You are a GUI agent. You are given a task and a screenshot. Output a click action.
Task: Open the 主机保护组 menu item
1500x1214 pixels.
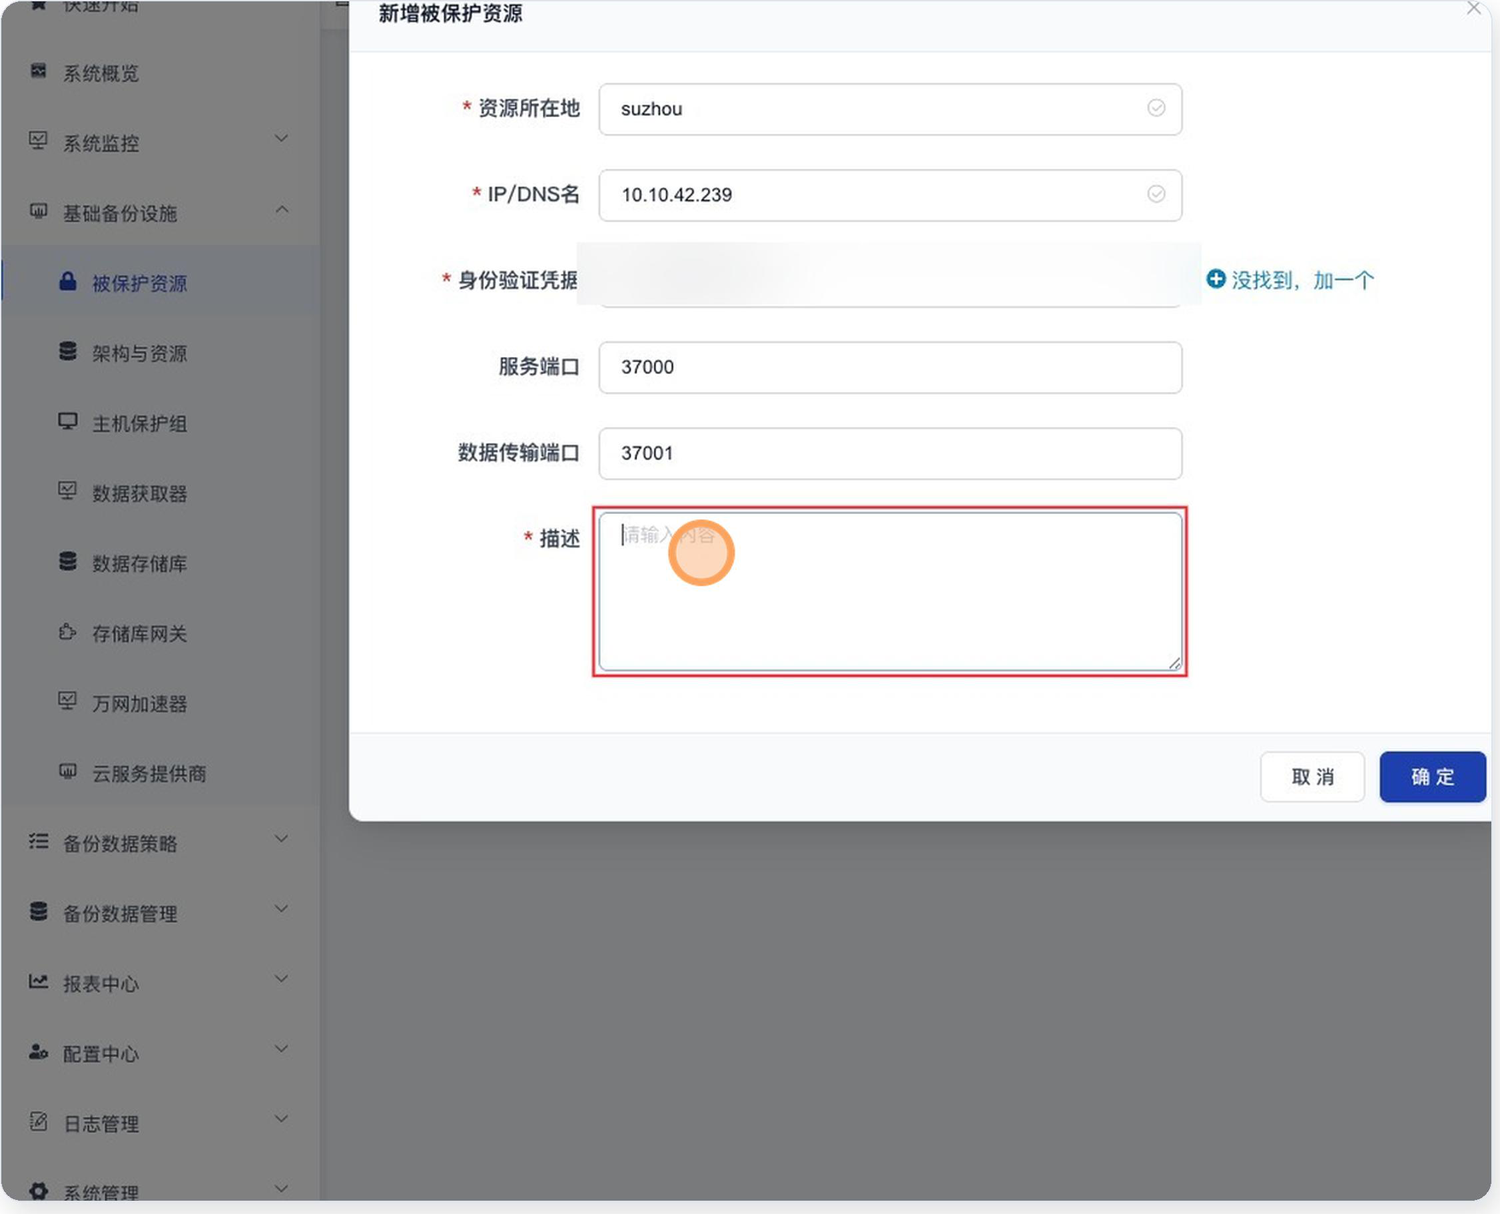(x=161, y=423)
